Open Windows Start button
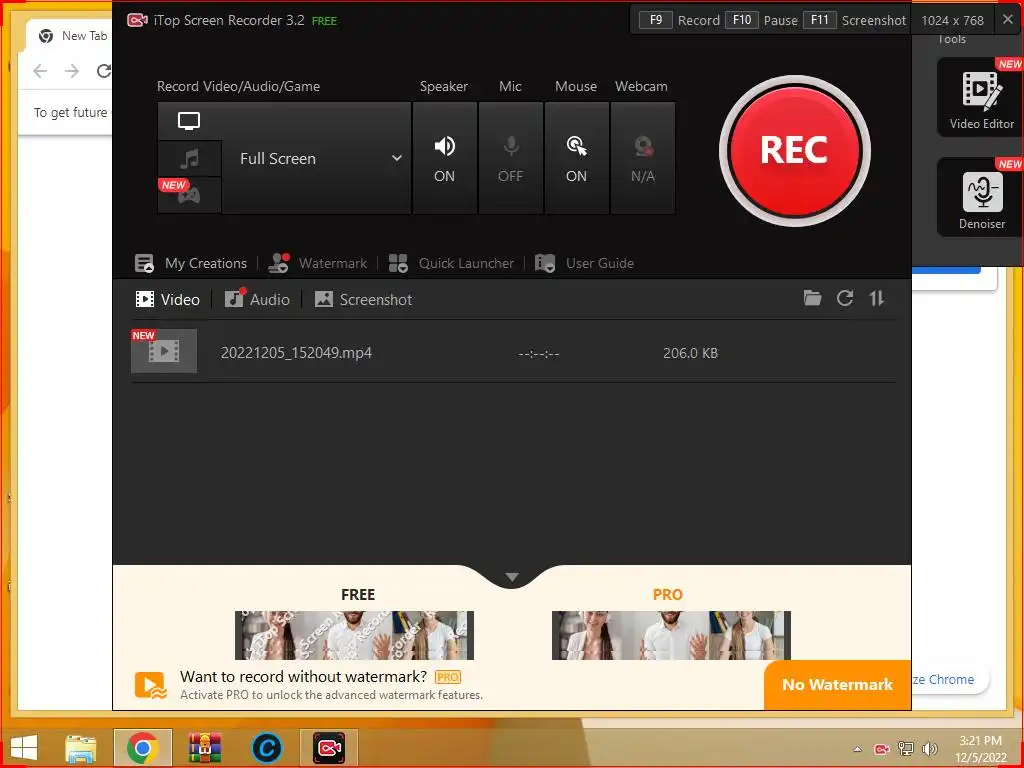Viewport: 1024px width, 768px height. [24, 748]
